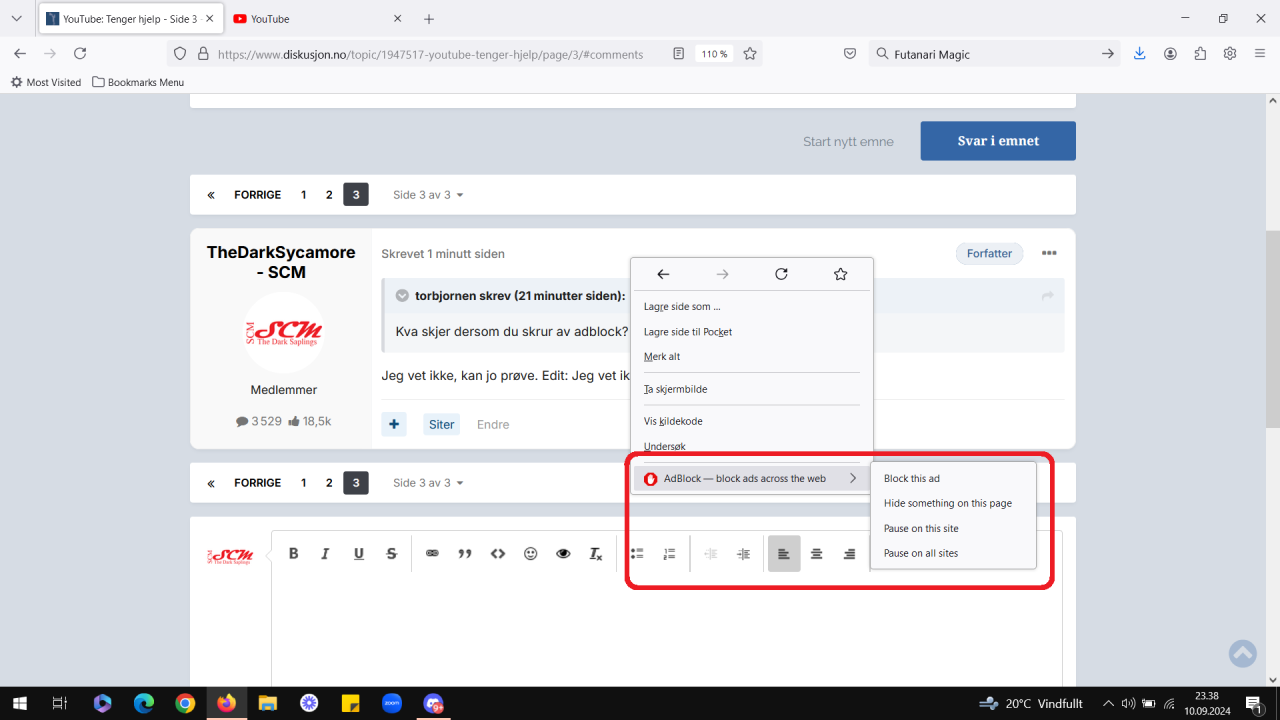Screen dimensions: 1280x720
Task: Insert a bulleted list in editor
Action: [x=637, y=553]
